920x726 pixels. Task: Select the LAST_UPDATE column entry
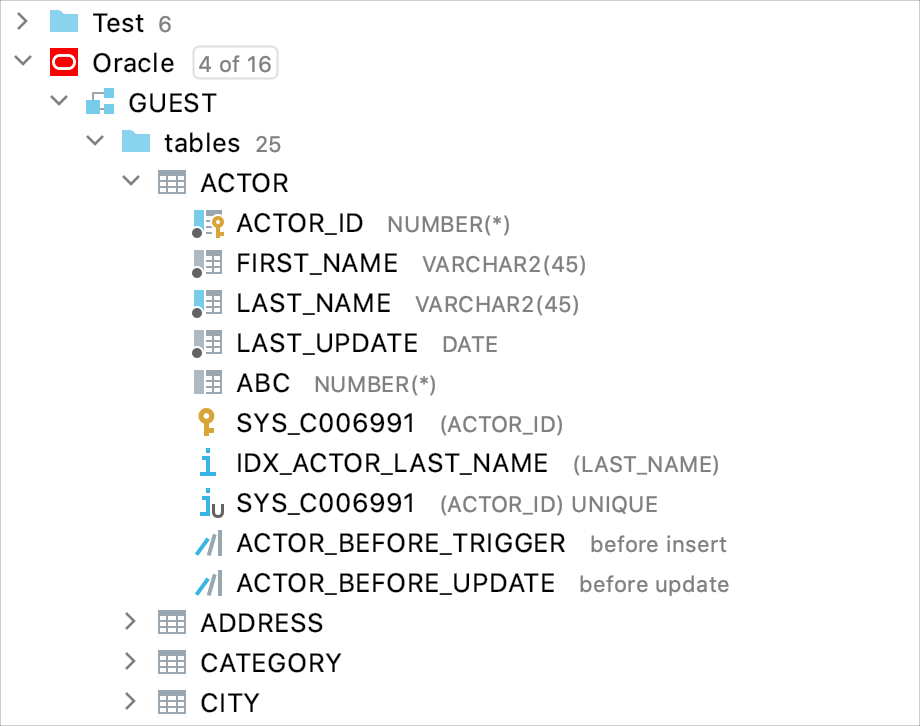tap(326, 342)
